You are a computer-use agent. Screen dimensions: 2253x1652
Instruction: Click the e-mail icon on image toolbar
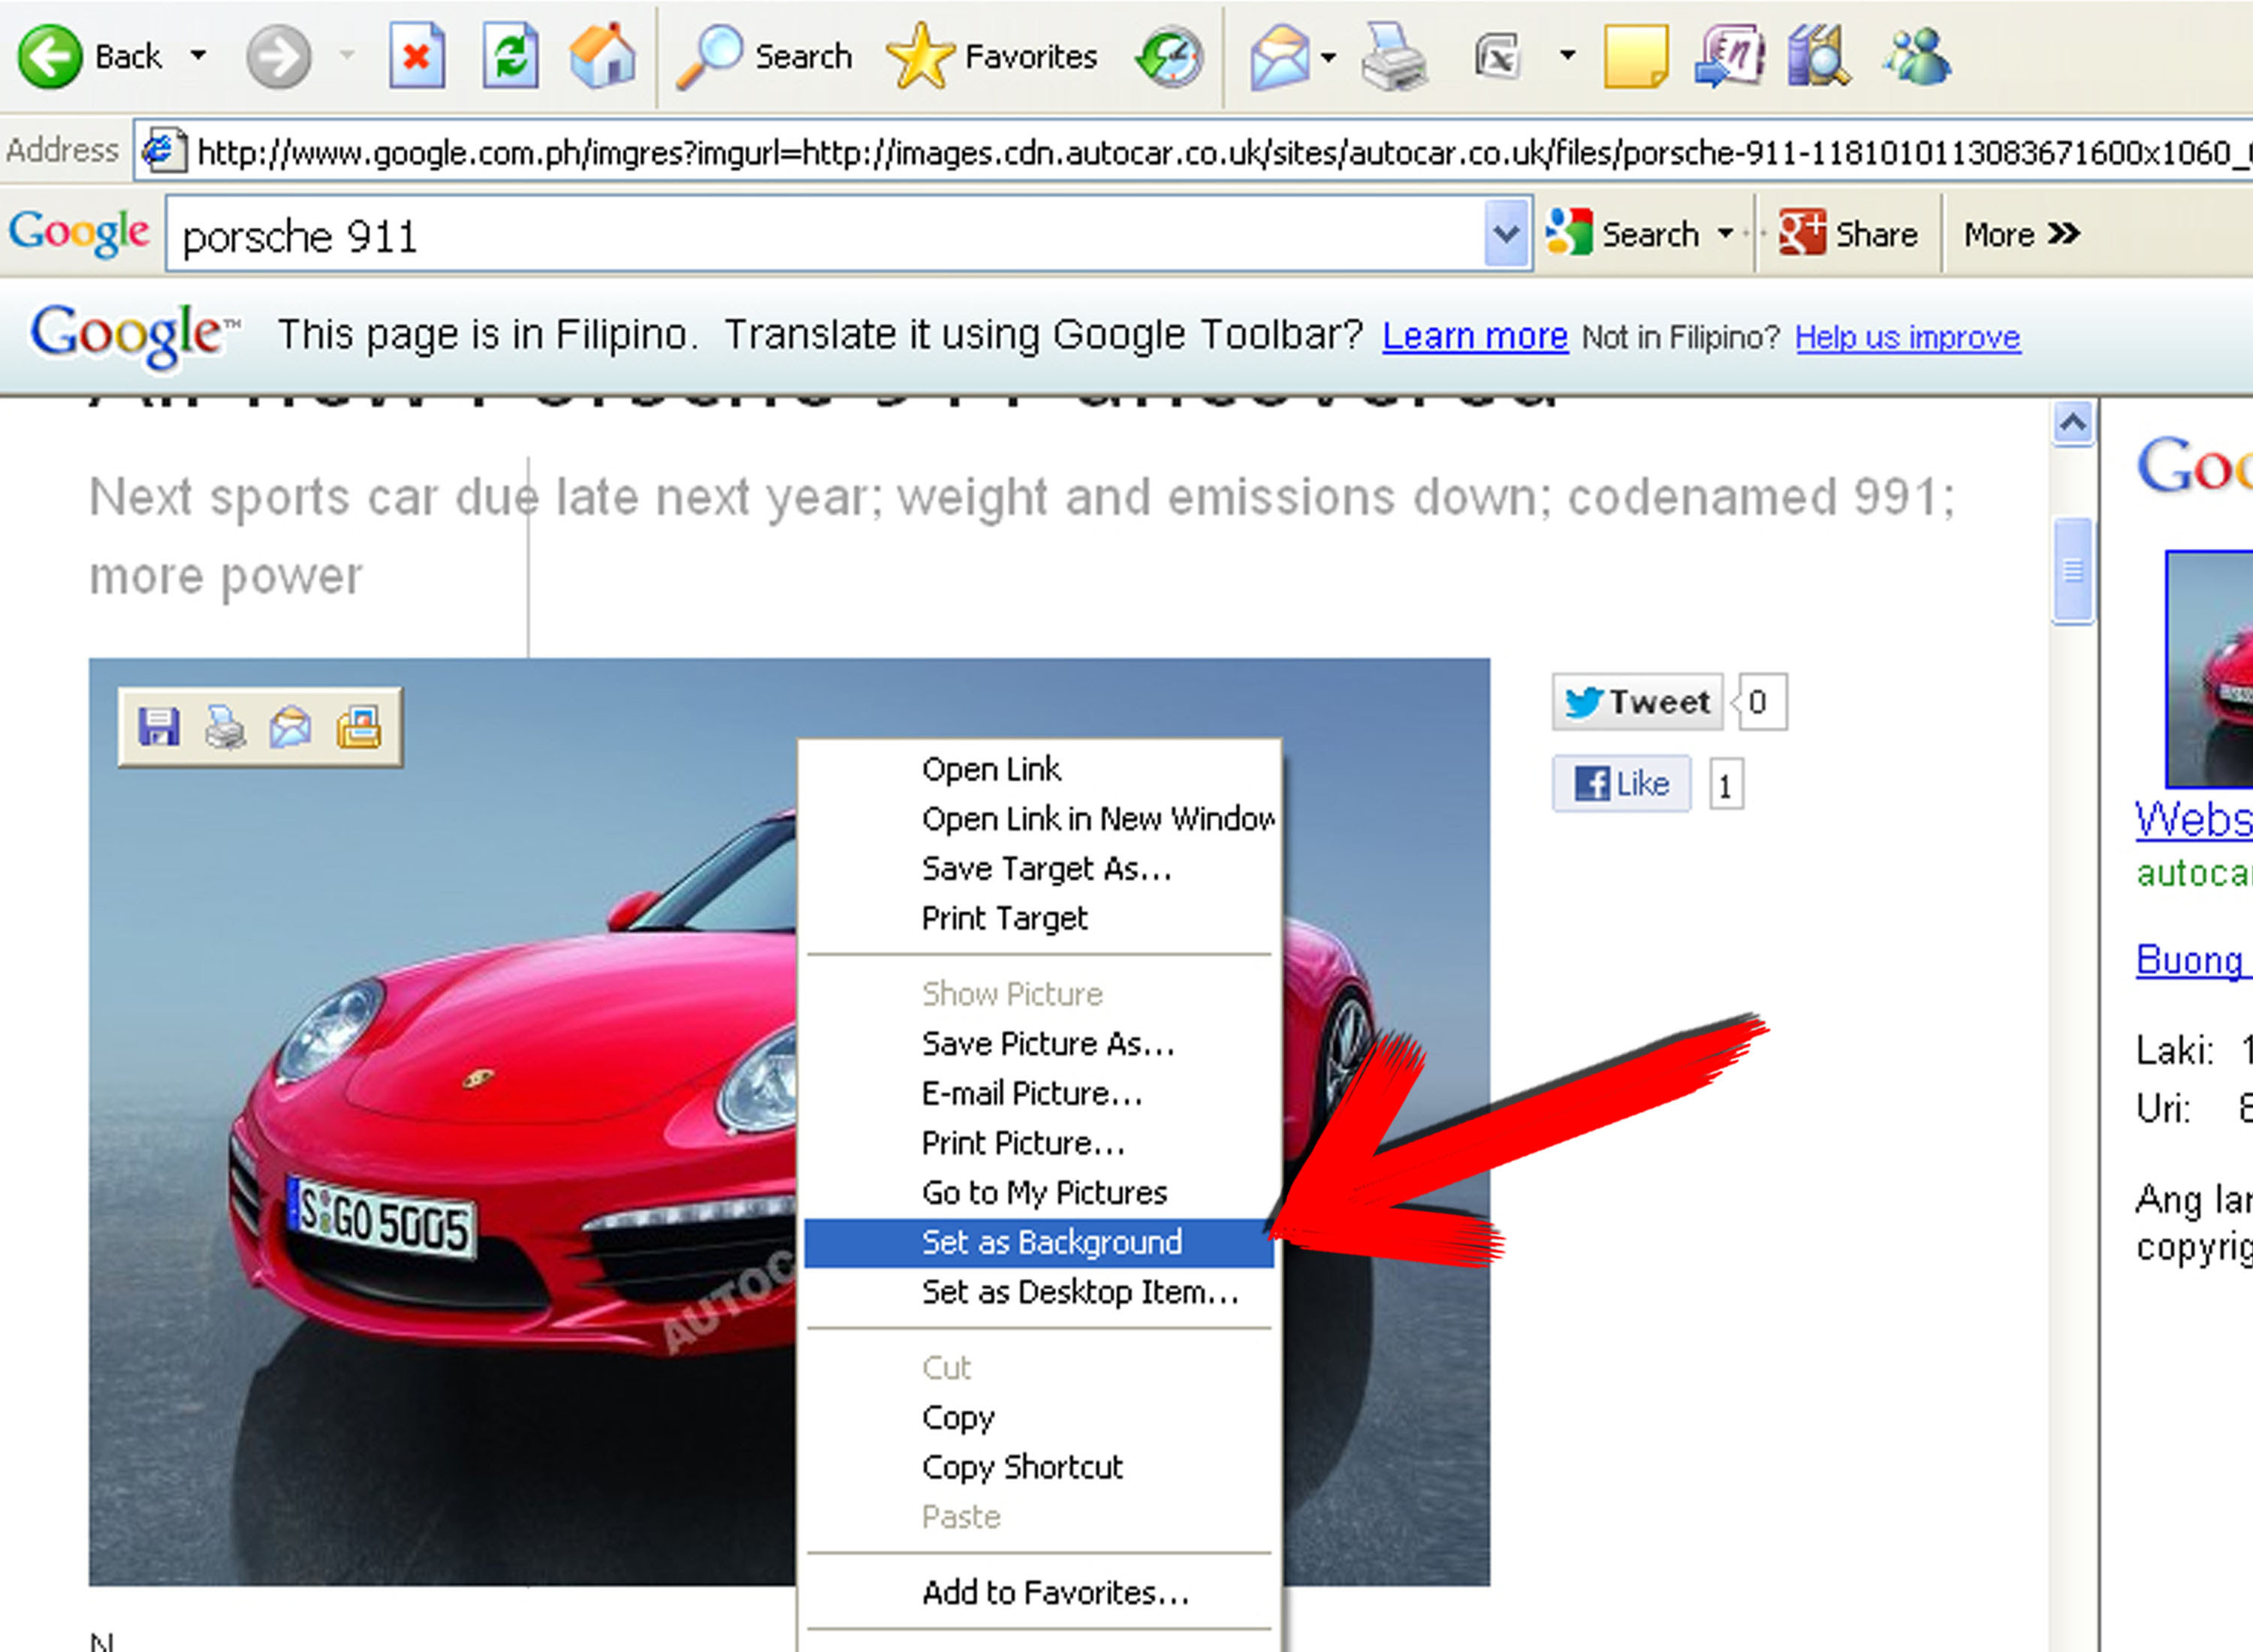(x=291, y=727)
